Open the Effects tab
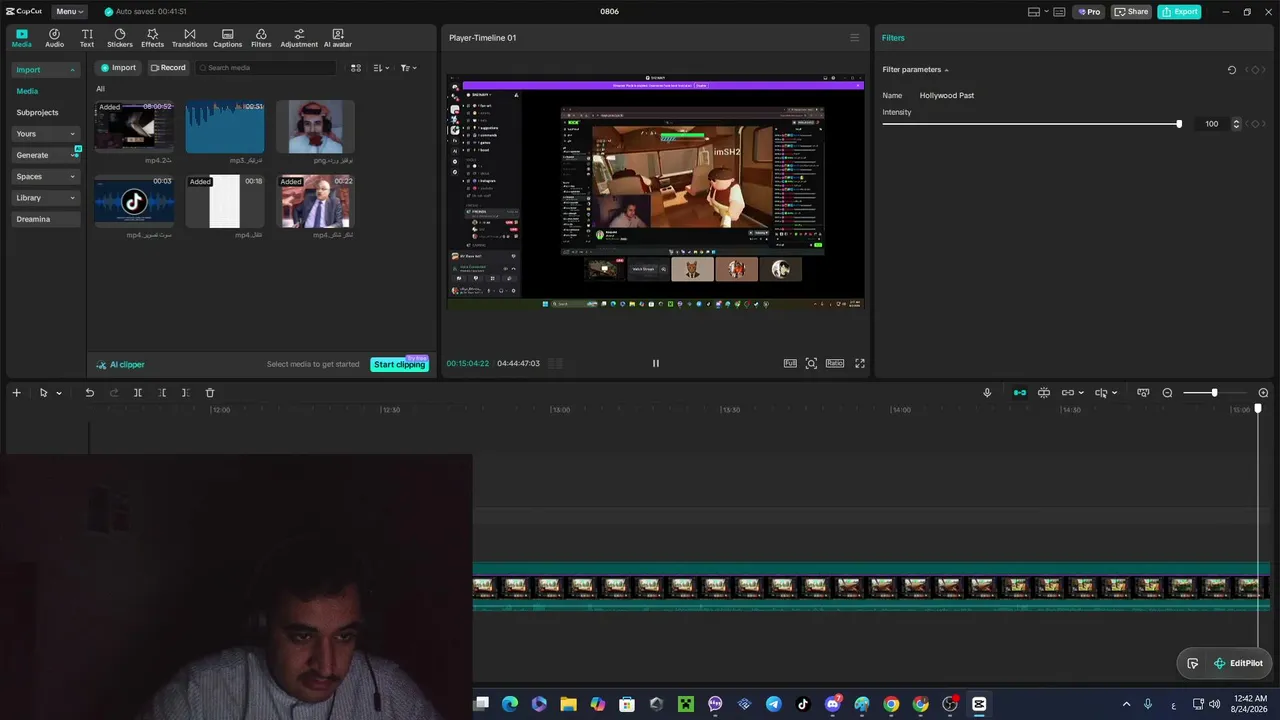1280x720 pixels. coord(152,38)
